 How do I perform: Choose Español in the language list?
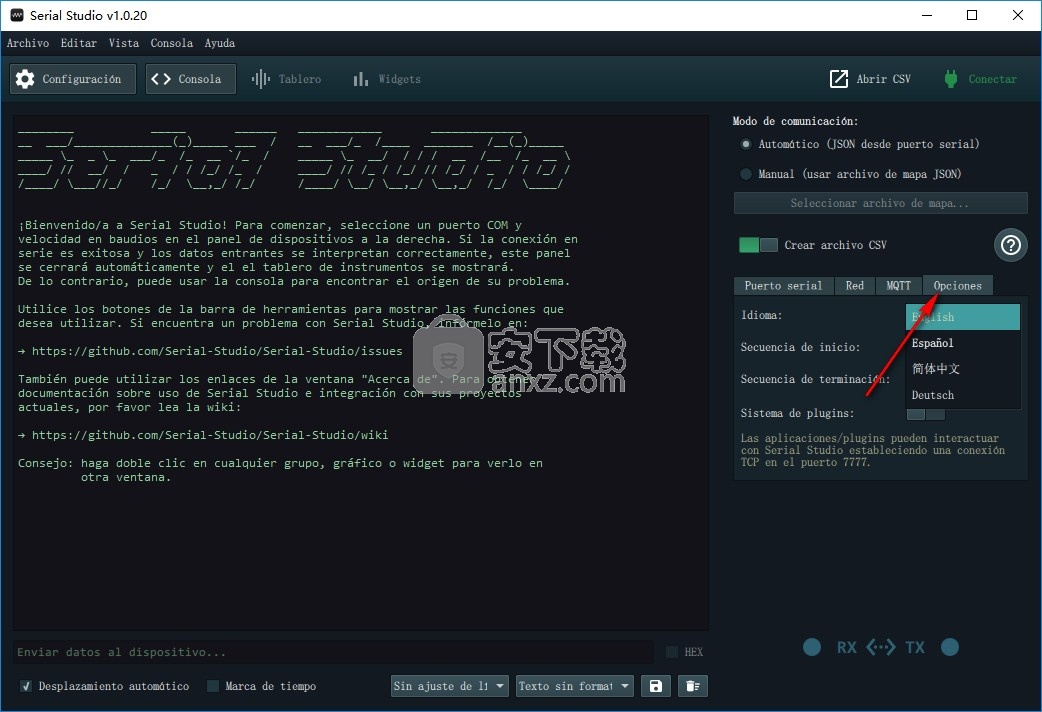pyautogui.click(x=963, y=343)
